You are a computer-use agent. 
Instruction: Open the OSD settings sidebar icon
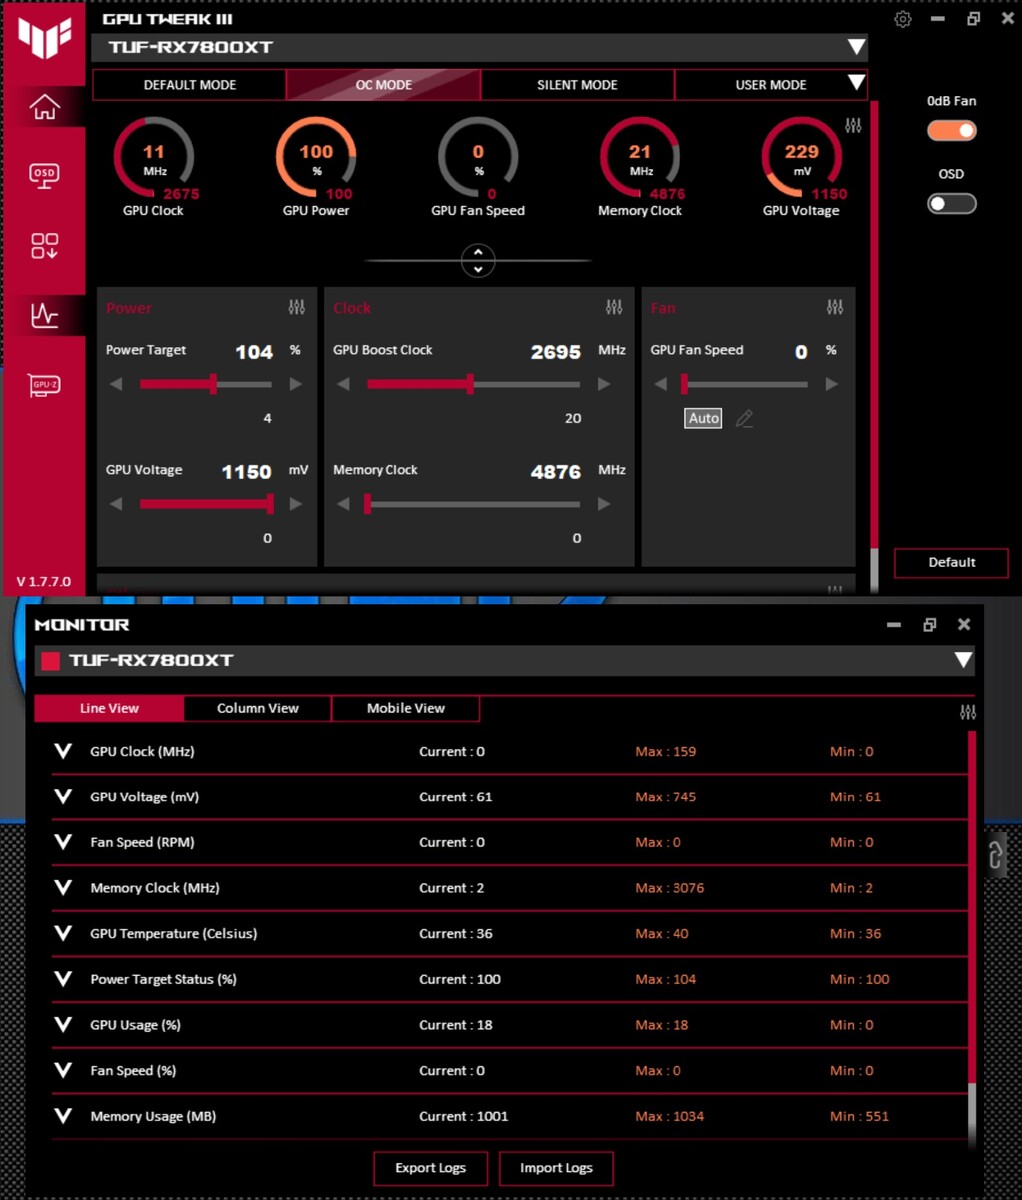pyautogui.click(x=45, y=176)
